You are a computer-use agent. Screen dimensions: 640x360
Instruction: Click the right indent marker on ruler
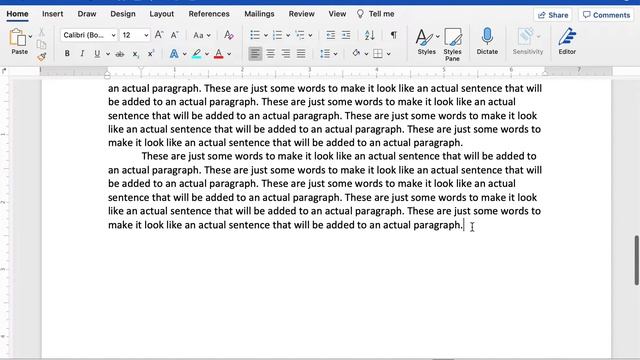click(x=545, y=73)
